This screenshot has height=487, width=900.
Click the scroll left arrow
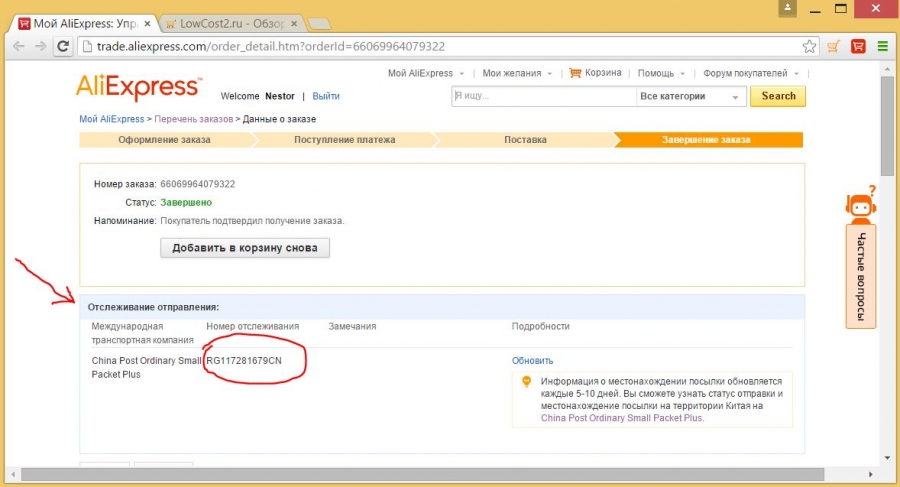click(14, 474)
